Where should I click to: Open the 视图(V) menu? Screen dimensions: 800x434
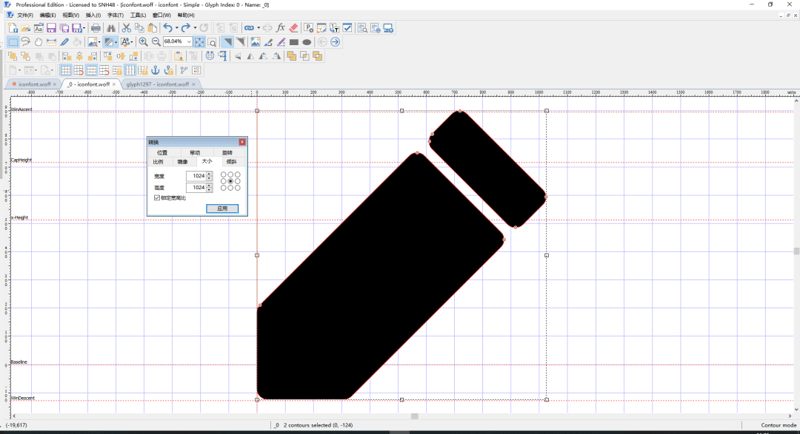[70, 15]
